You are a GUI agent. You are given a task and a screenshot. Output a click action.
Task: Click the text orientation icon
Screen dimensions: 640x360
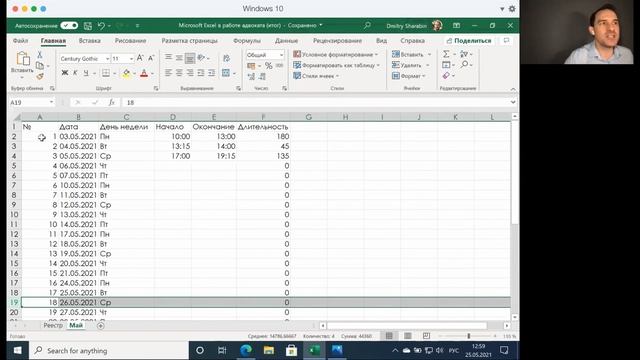[x=201, y=58]
